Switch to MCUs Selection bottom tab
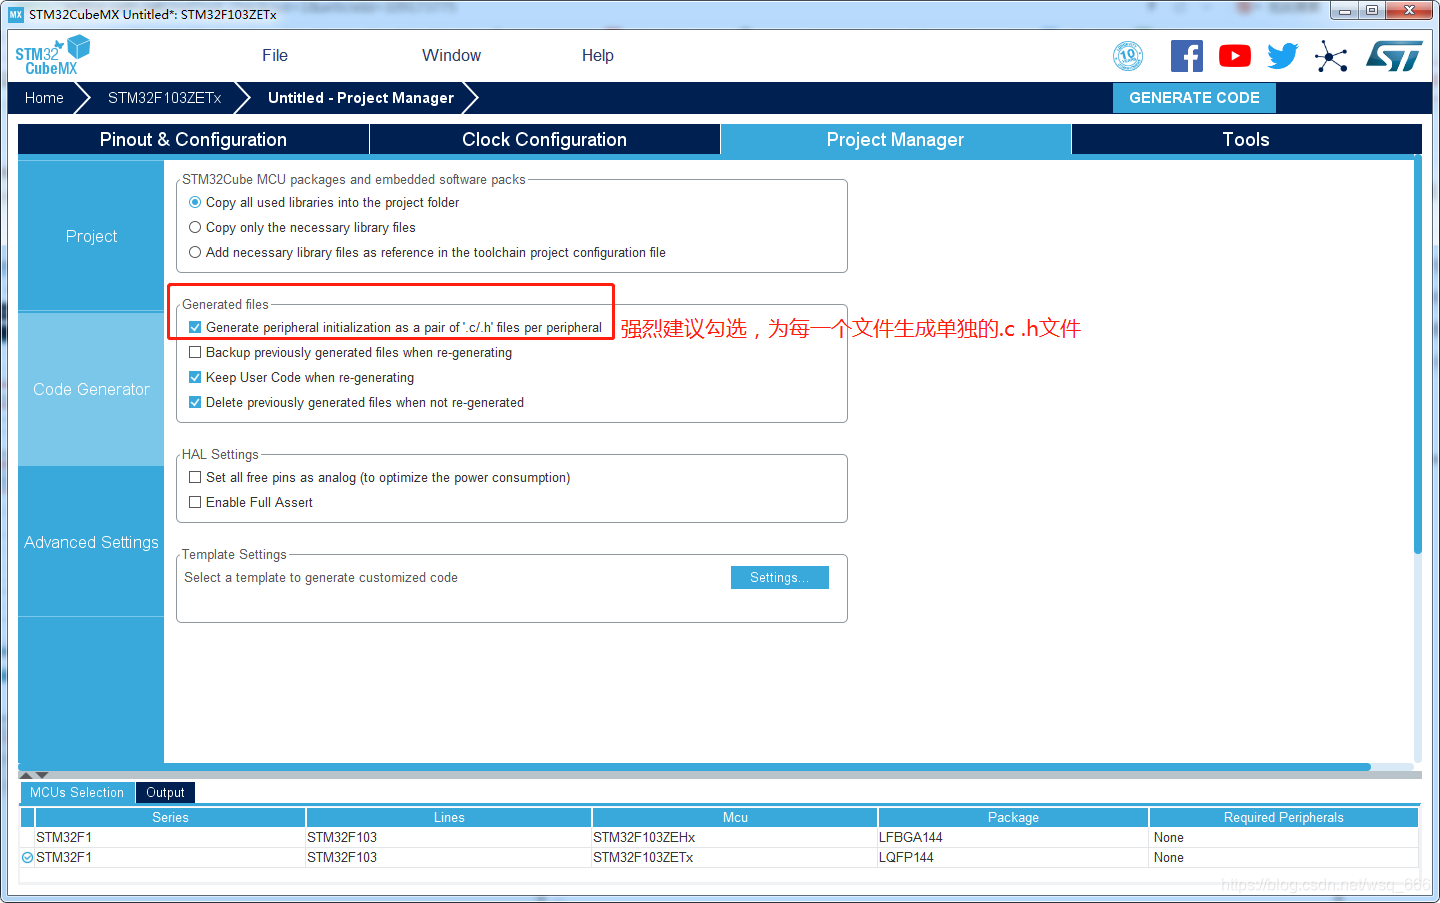The image size is (1440, 903). (x=77, y=792)
